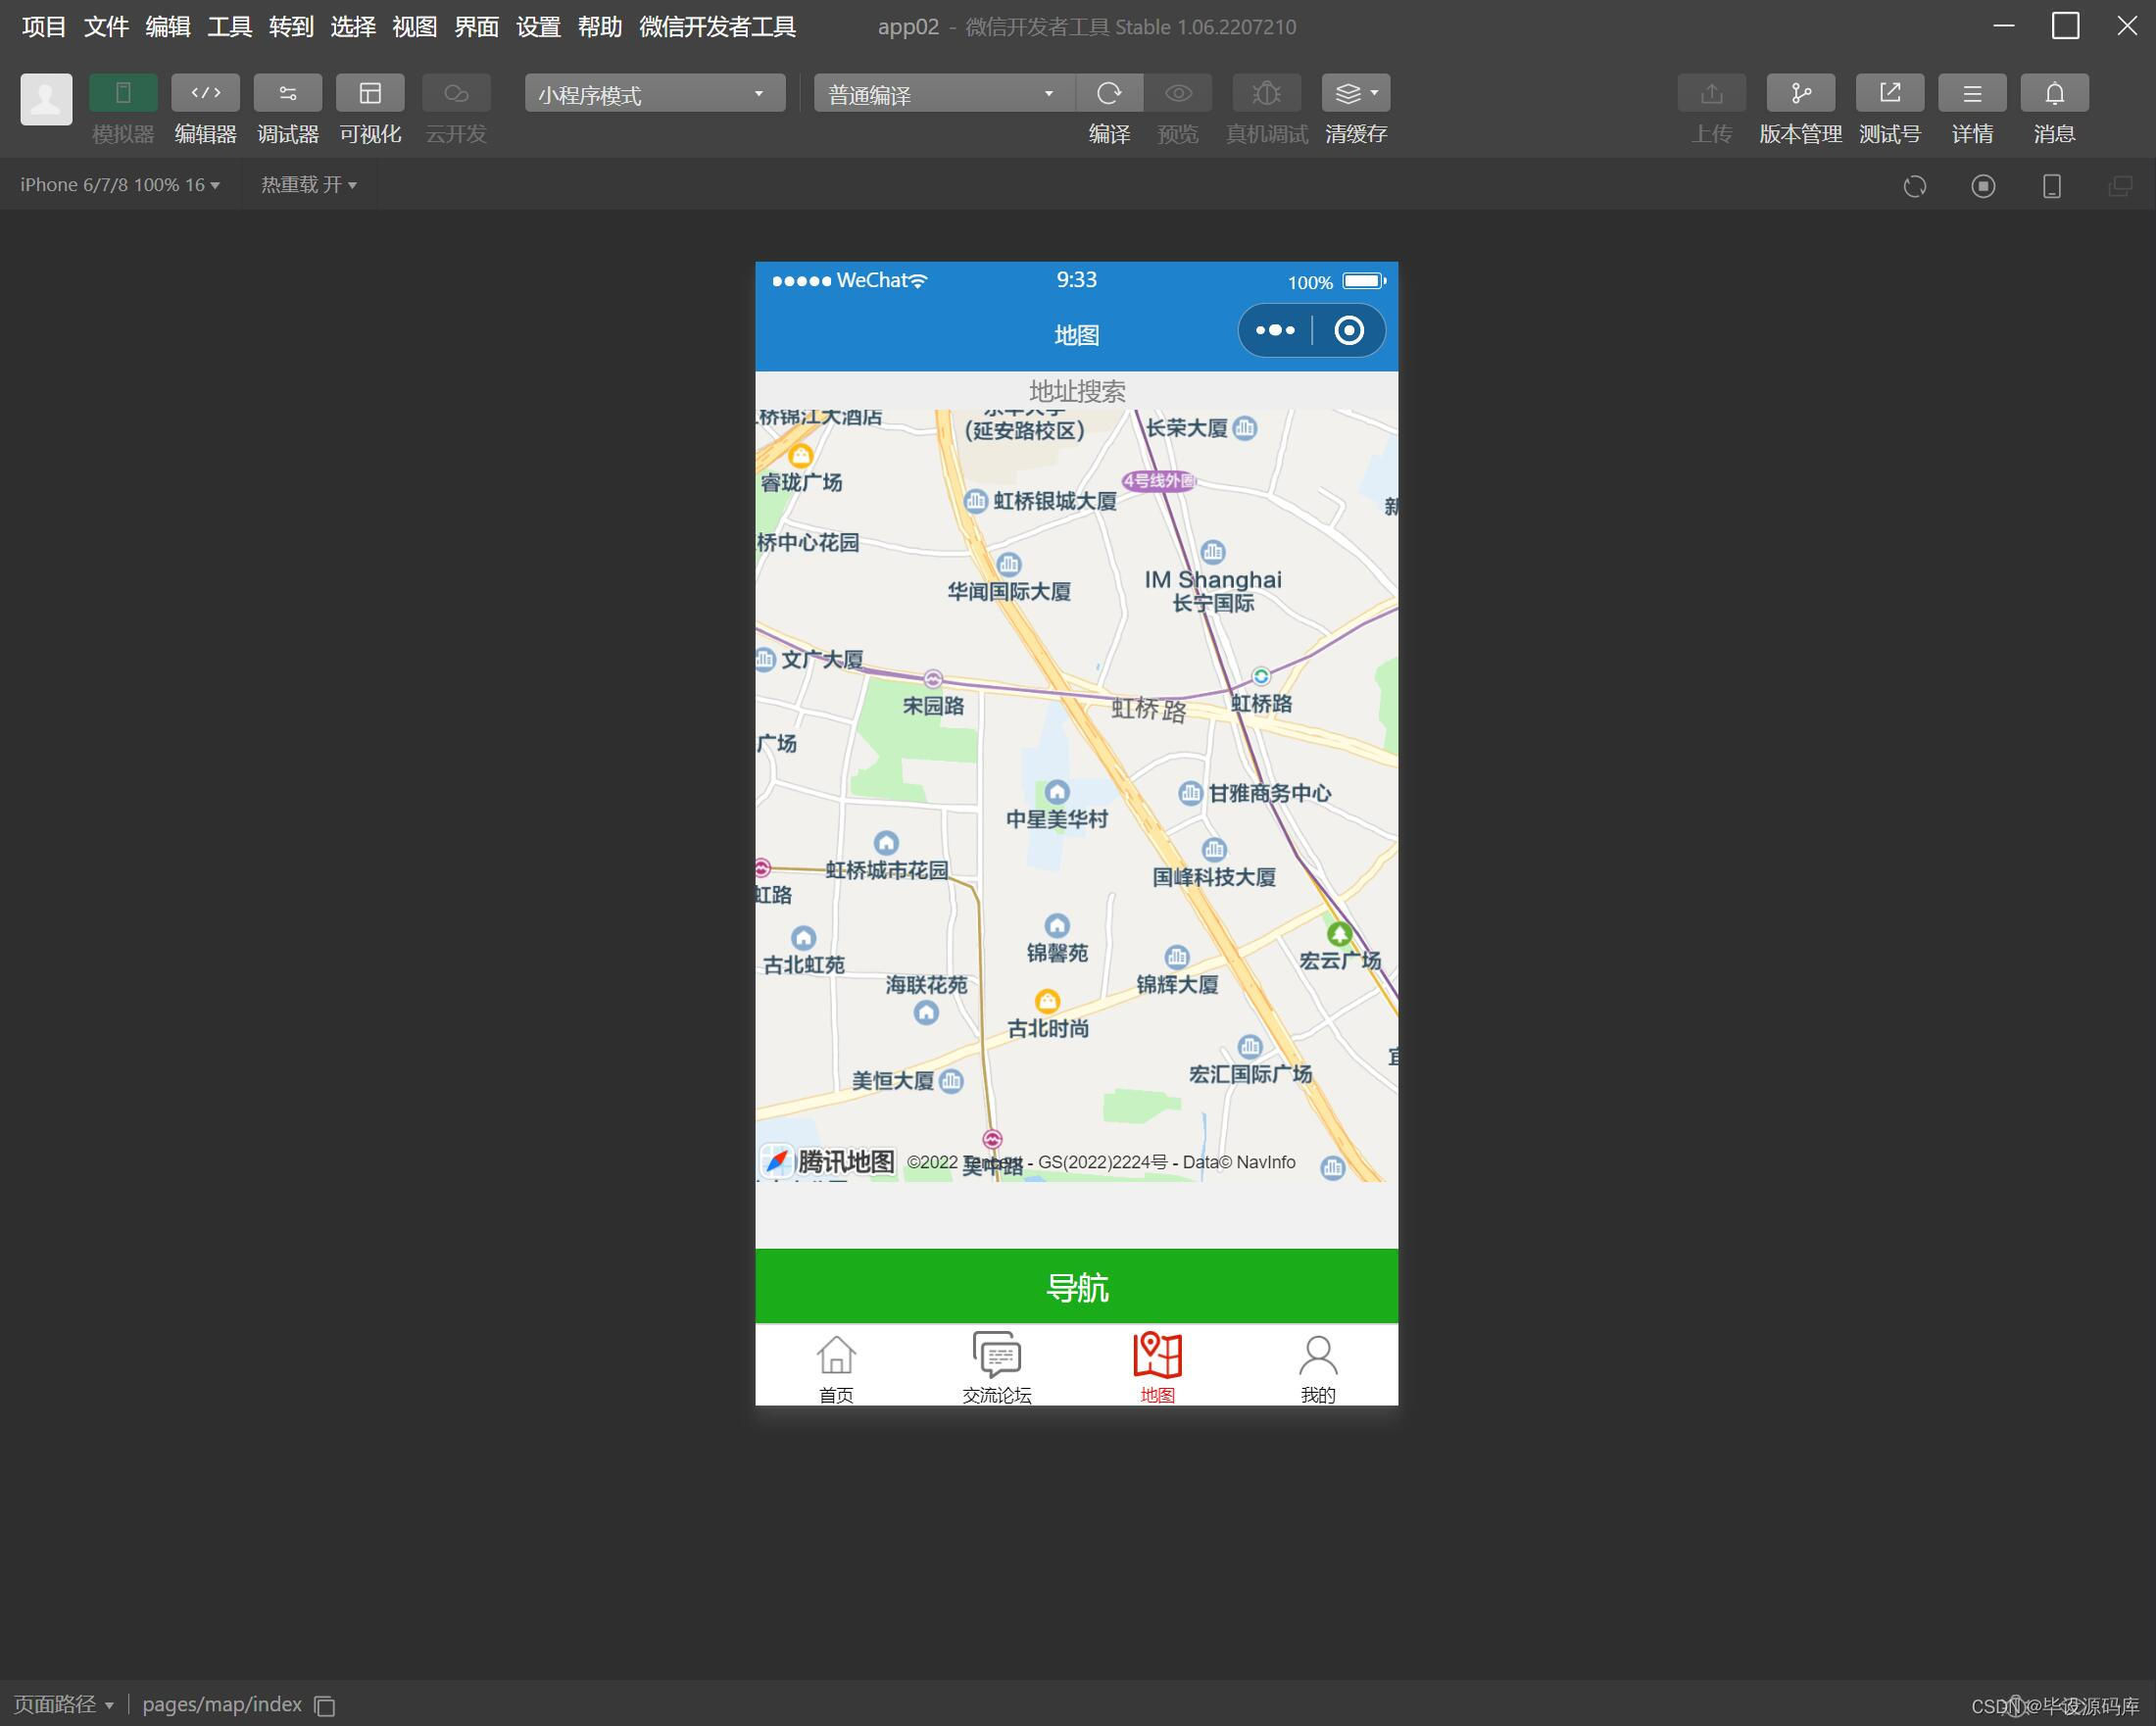Open the 工具 menu

pos(230,27)
